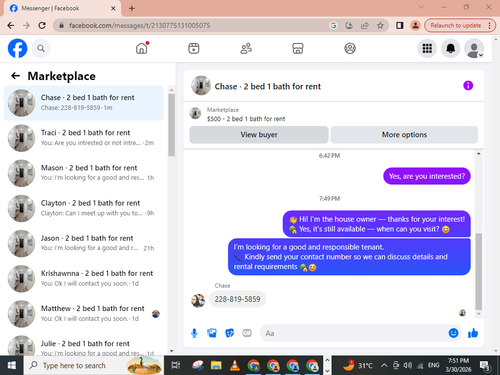The height and width of the screenshot is (375, 500).
Task: Bookmark this page with the star icon
Action: point(380,25)
